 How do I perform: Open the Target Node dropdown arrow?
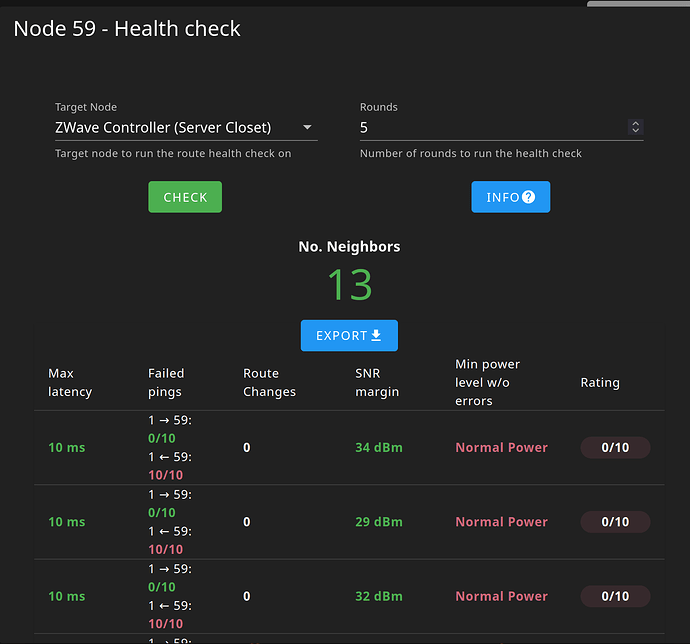click(307, 128)
